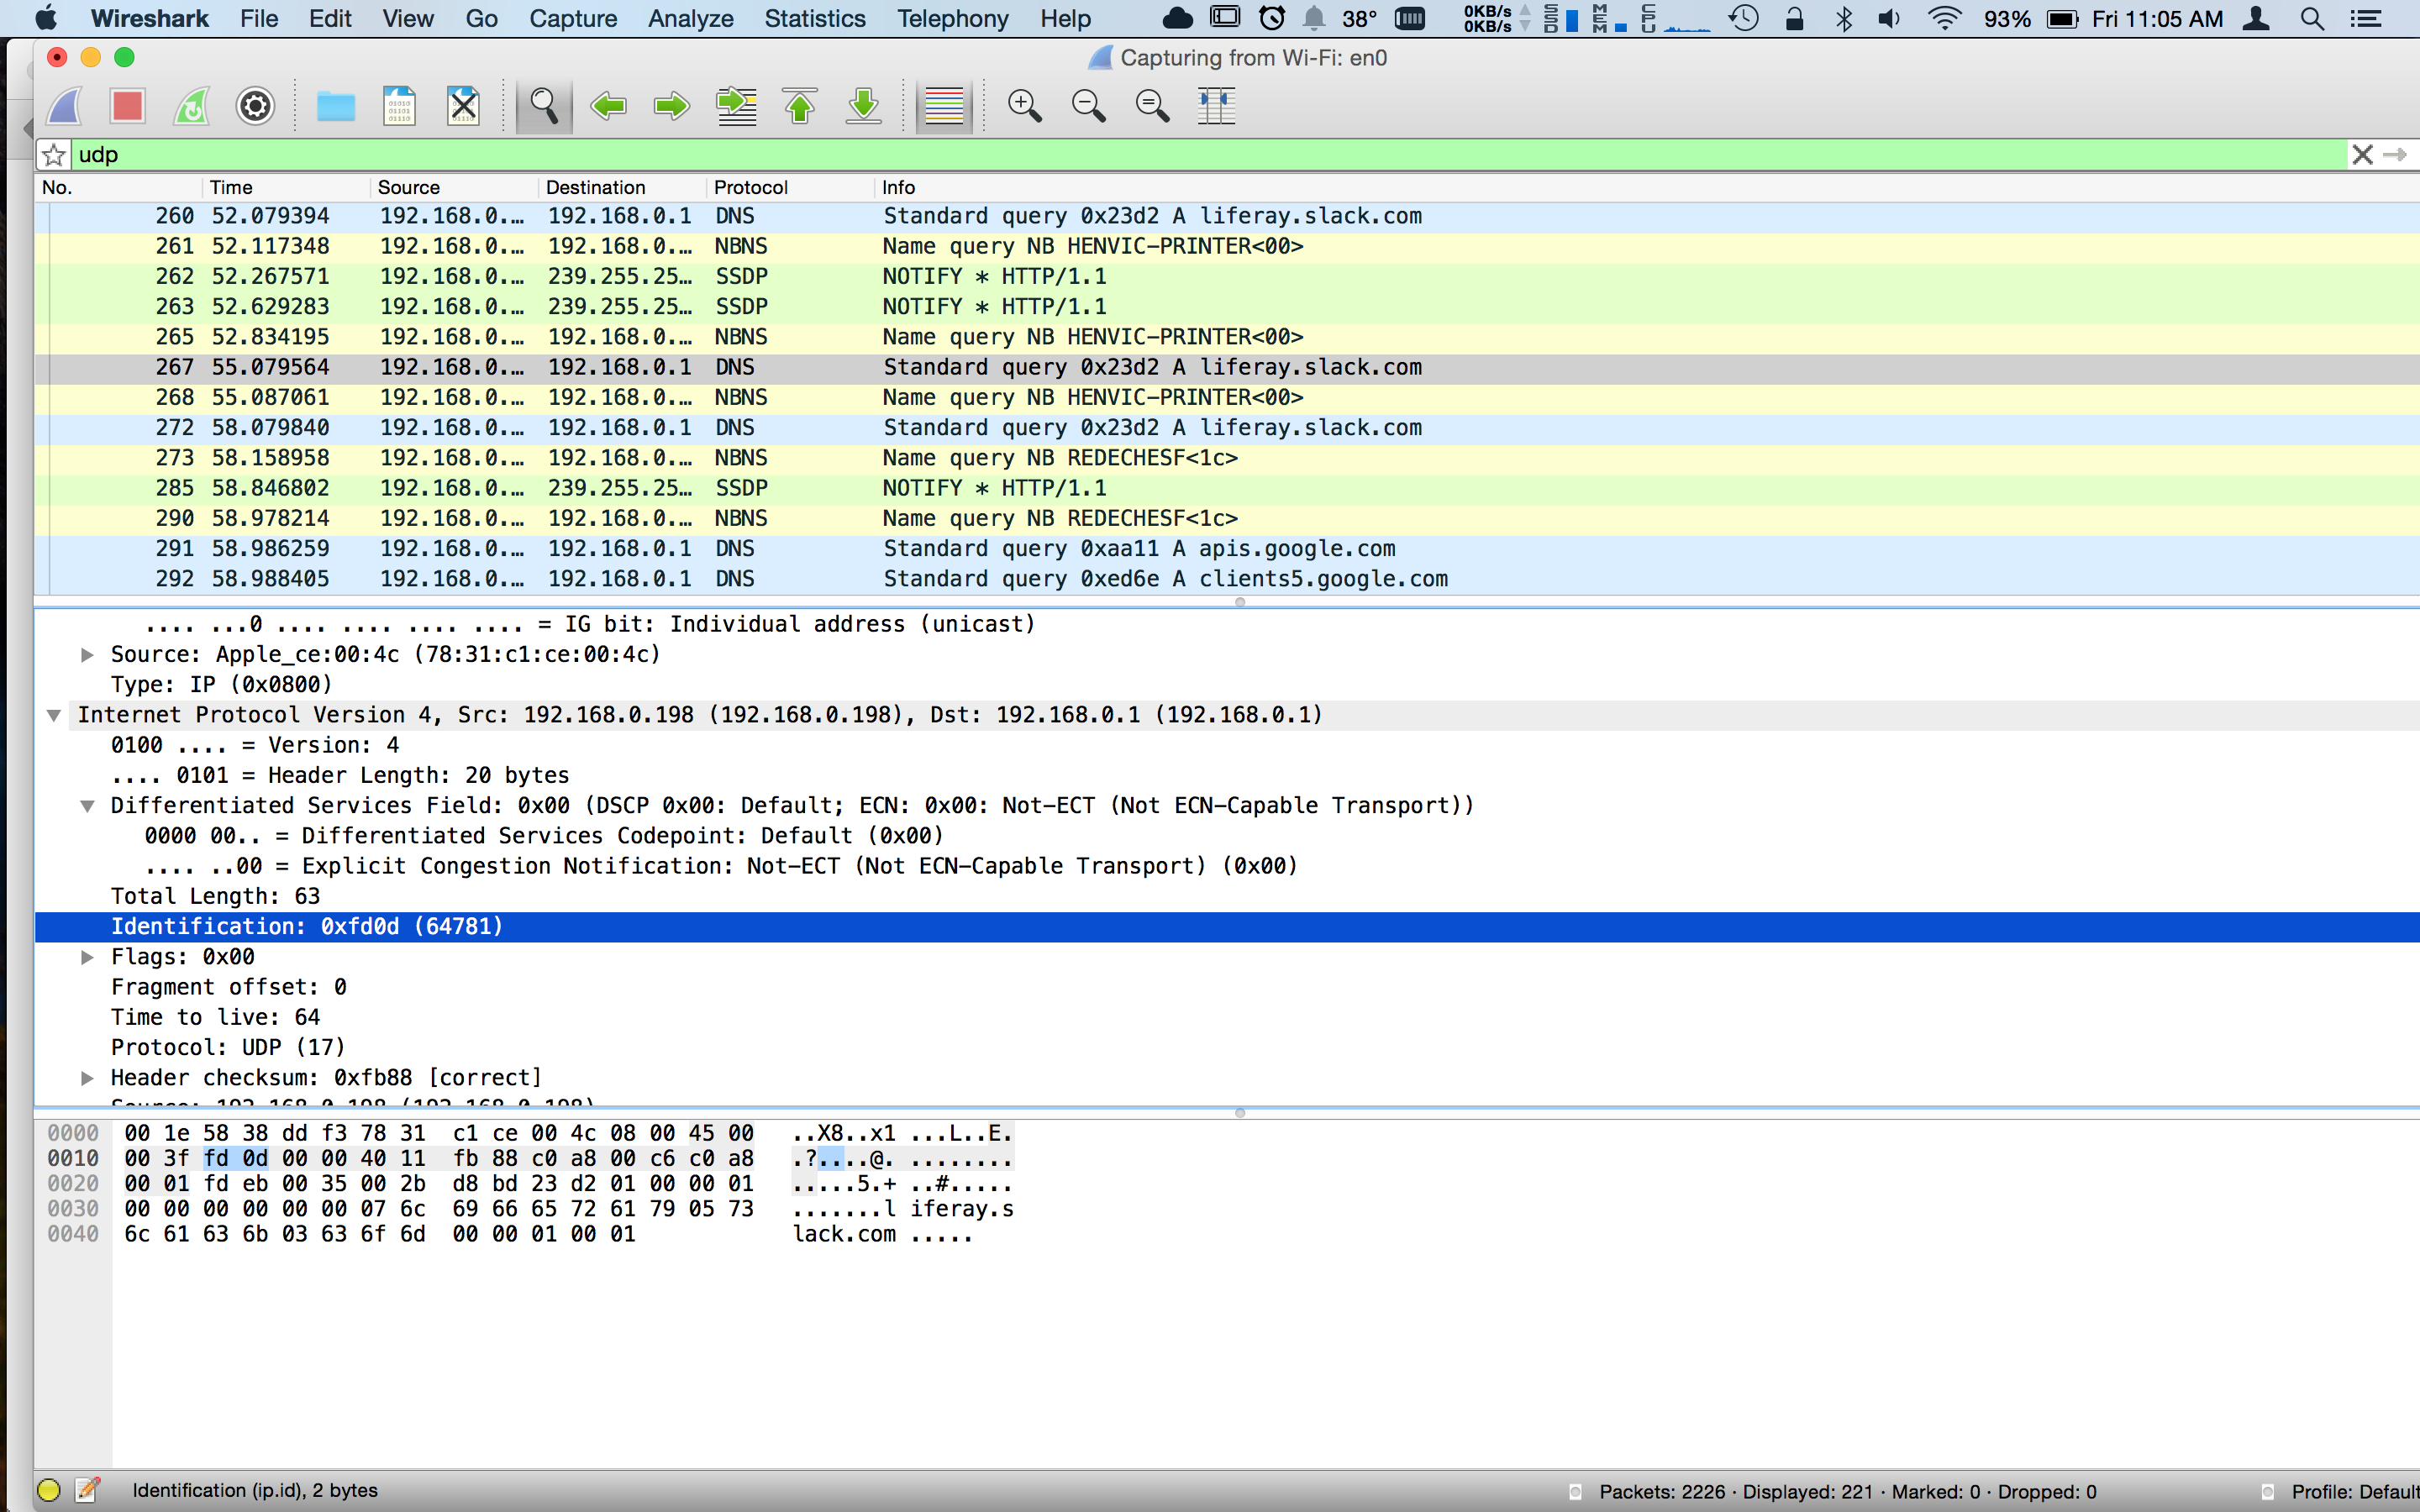
Task: Go to the first packet
Action: click(800, 106)
